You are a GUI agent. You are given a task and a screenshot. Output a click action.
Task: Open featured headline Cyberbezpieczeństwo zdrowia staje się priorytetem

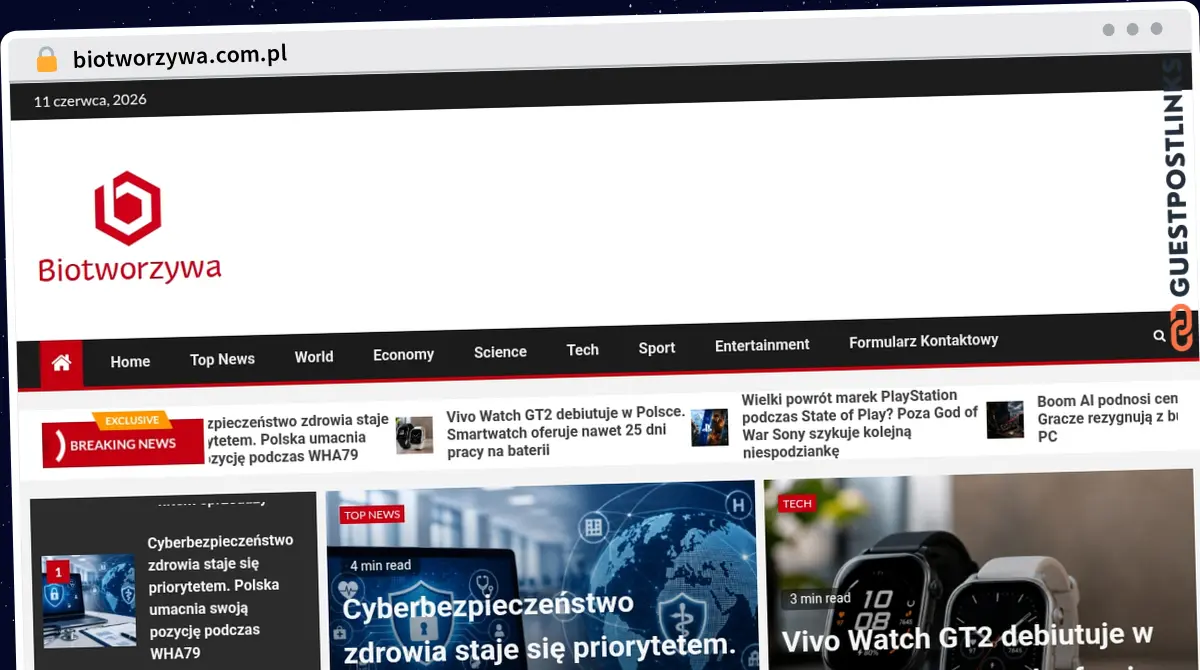[x=539, y=628]
